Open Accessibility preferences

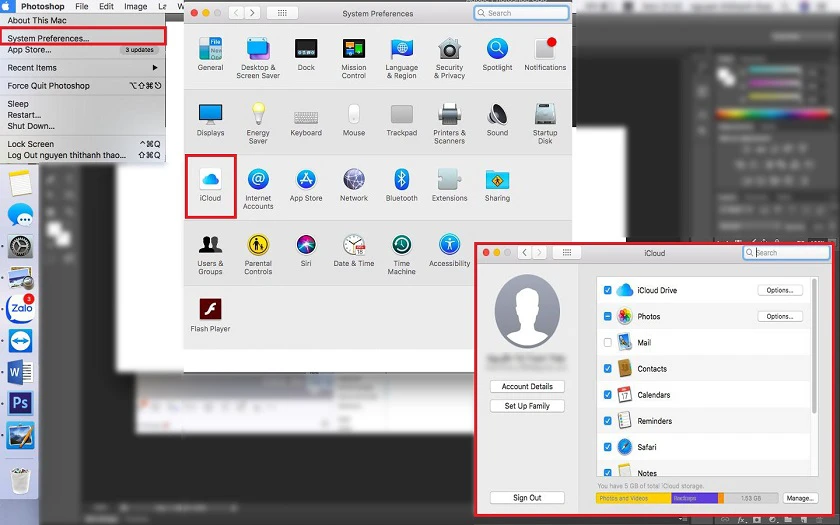449,251
